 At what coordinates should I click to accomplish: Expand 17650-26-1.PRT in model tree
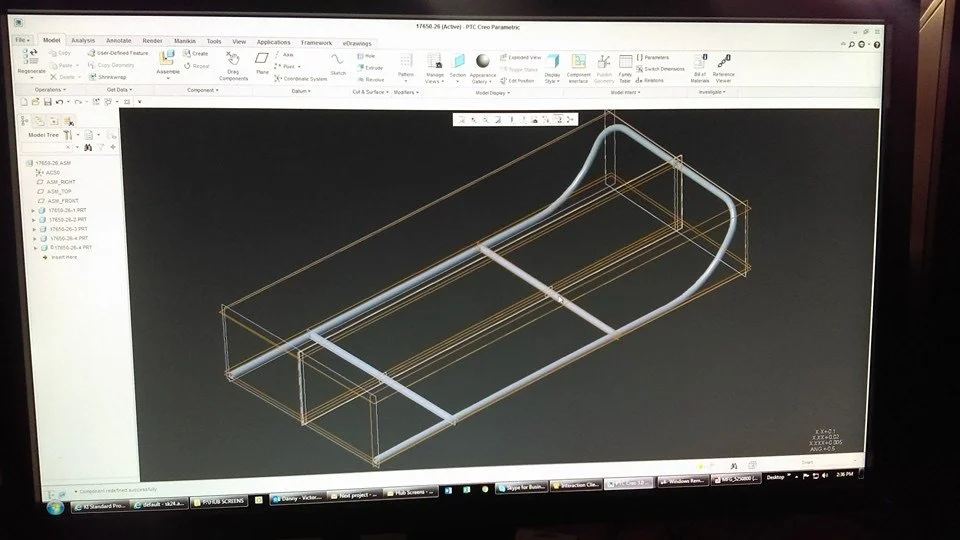[33, 211]
